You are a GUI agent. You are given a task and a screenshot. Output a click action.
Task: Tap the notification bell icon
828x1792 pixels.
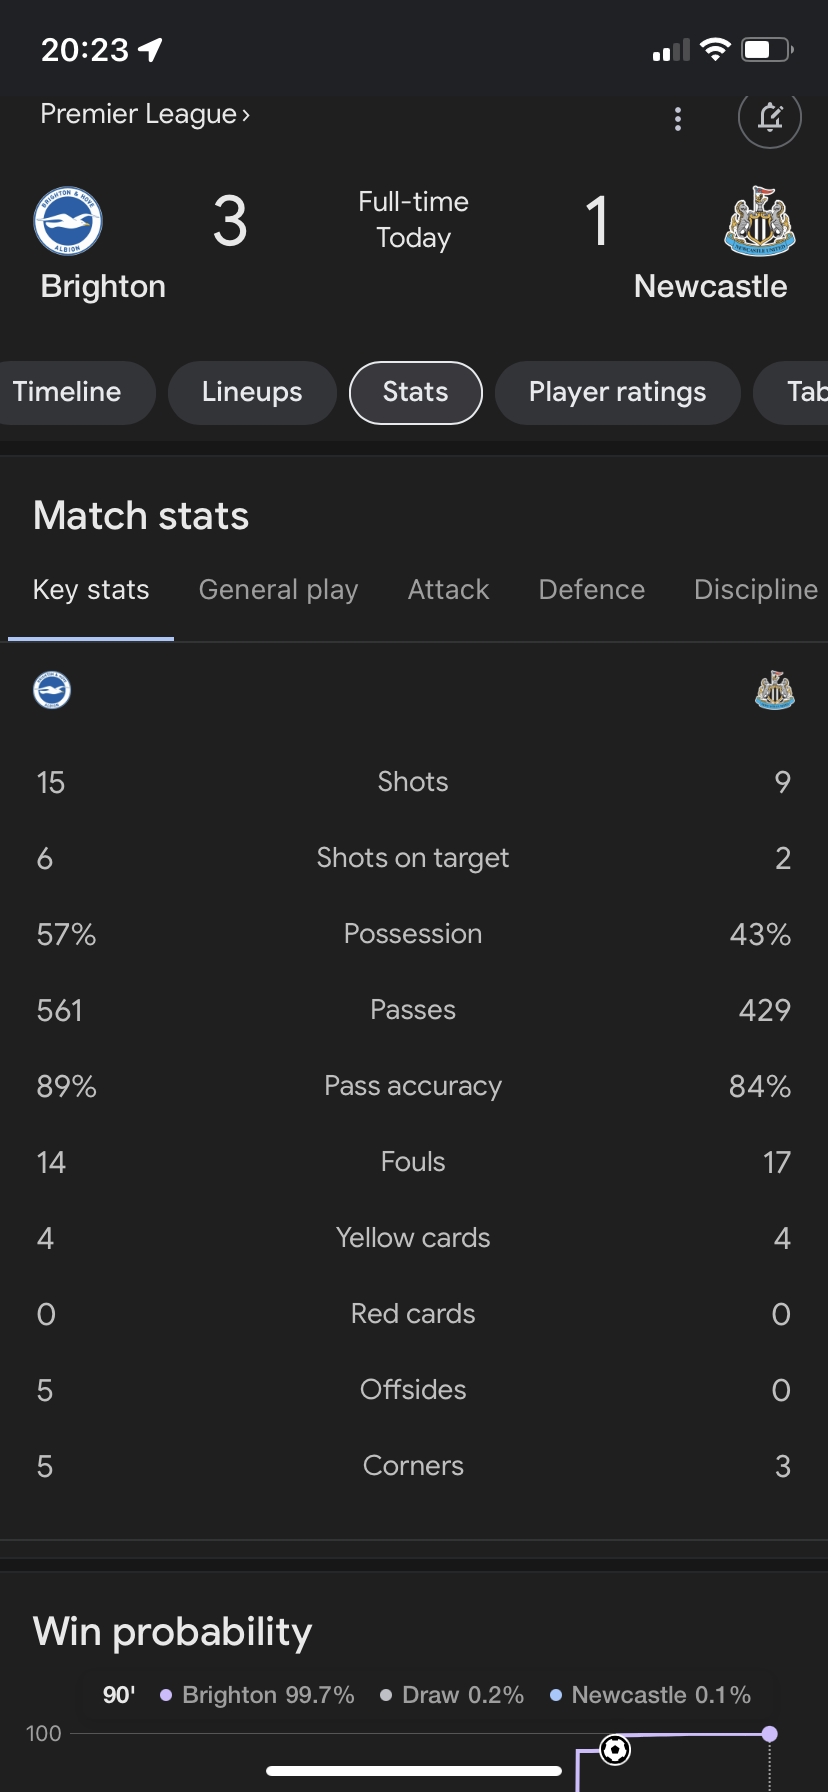[770, 117]
